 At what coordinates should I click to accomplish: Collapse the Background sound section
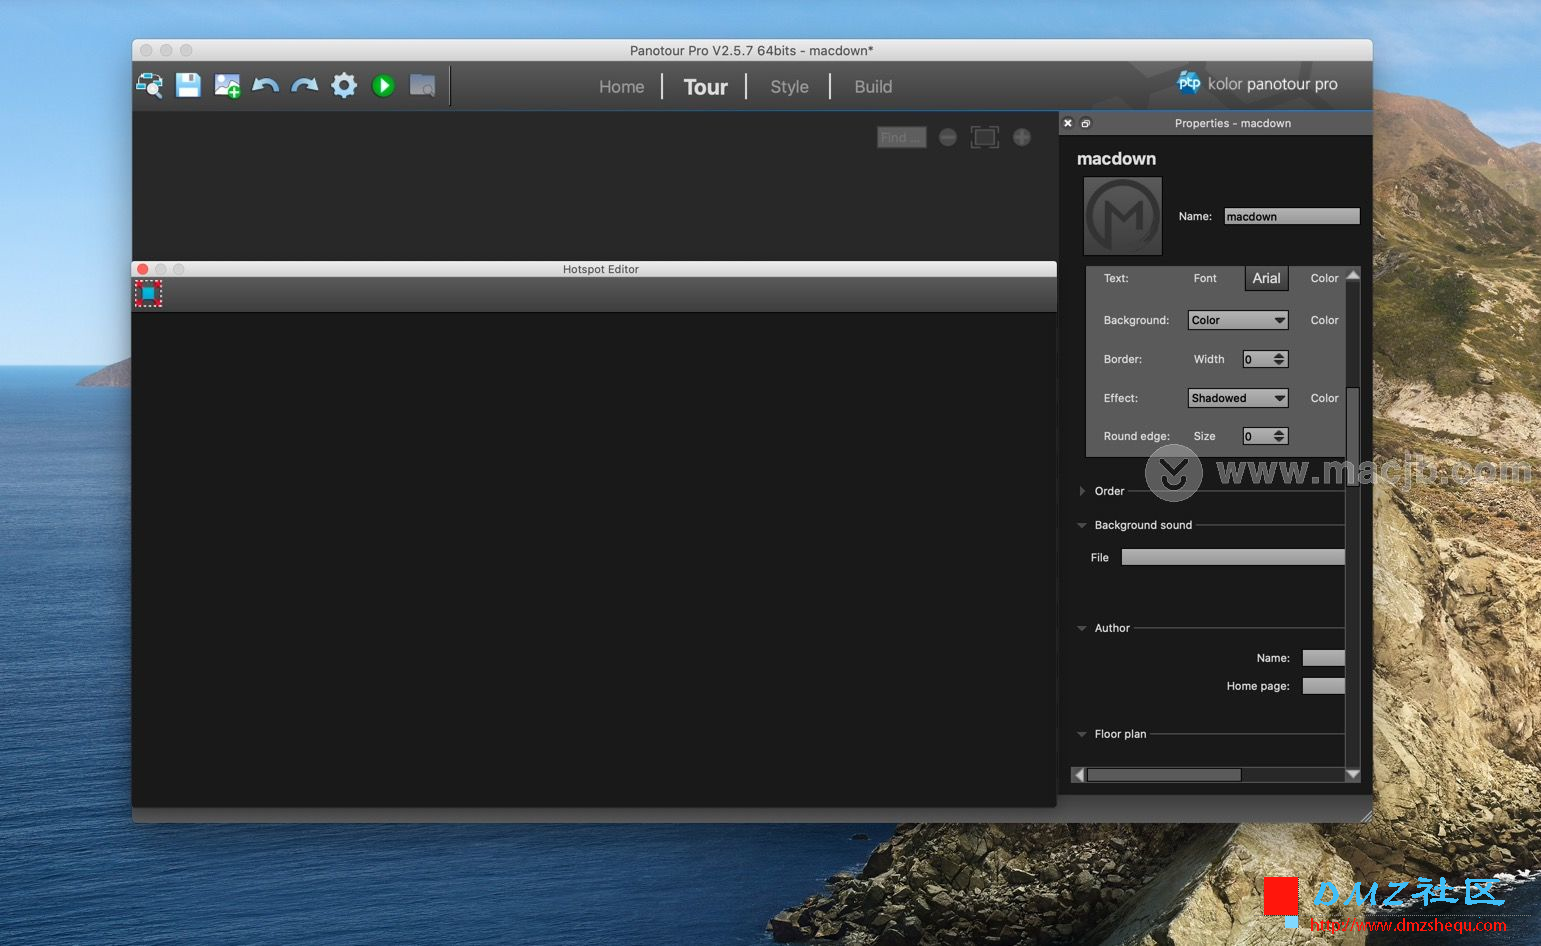coord(1082,525)
